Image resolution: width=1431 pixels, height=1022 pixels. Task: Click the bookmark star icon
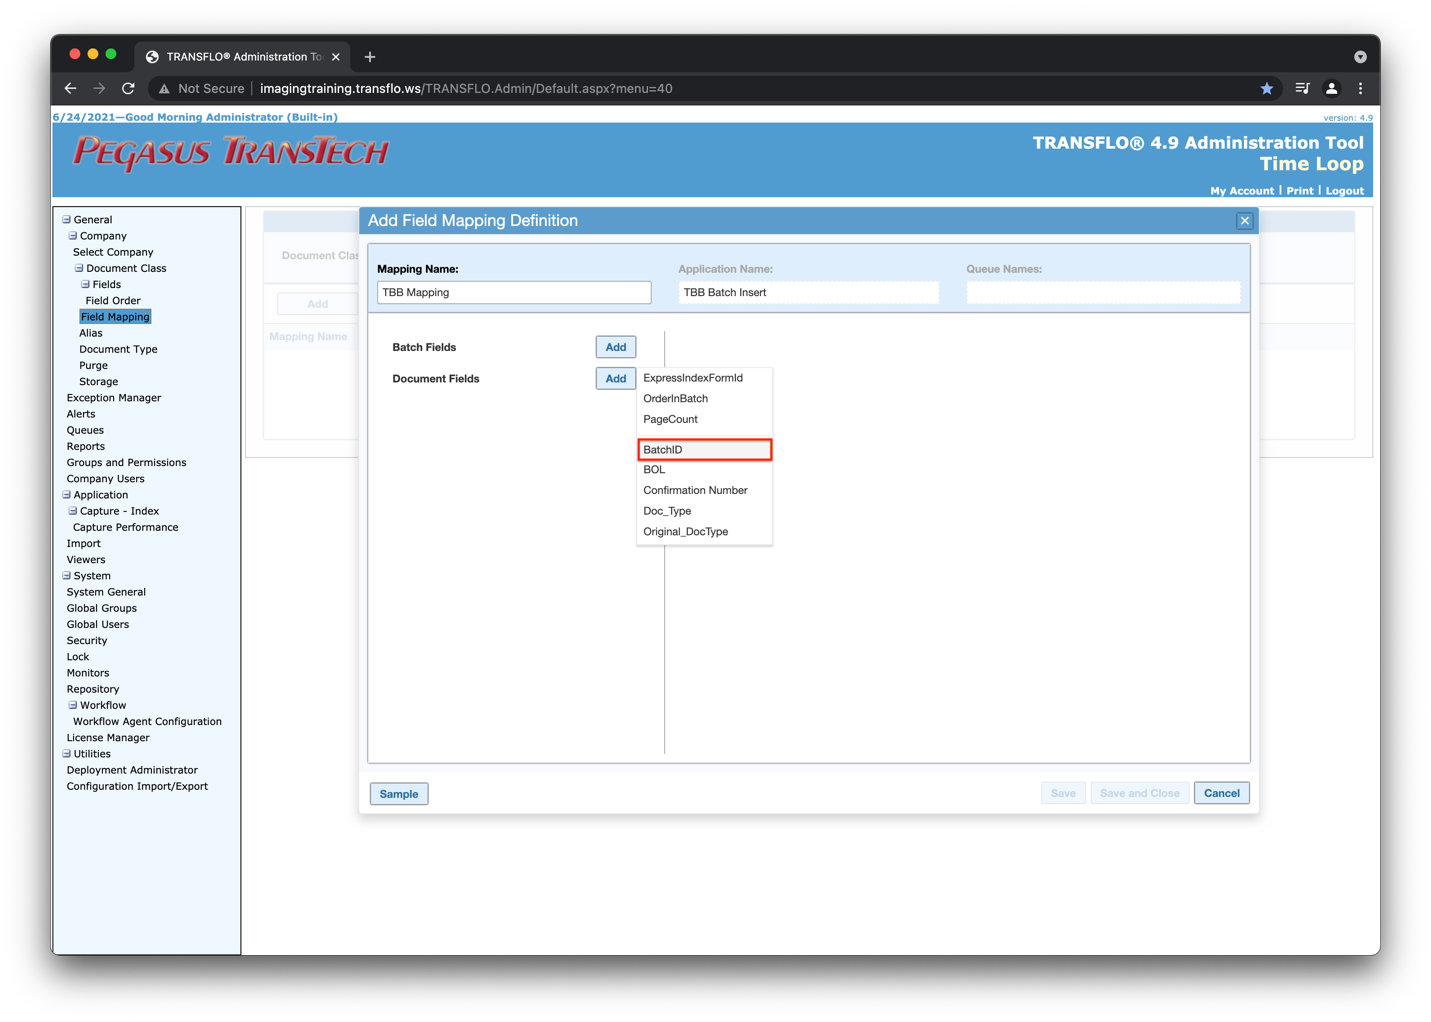(1266, 88)
